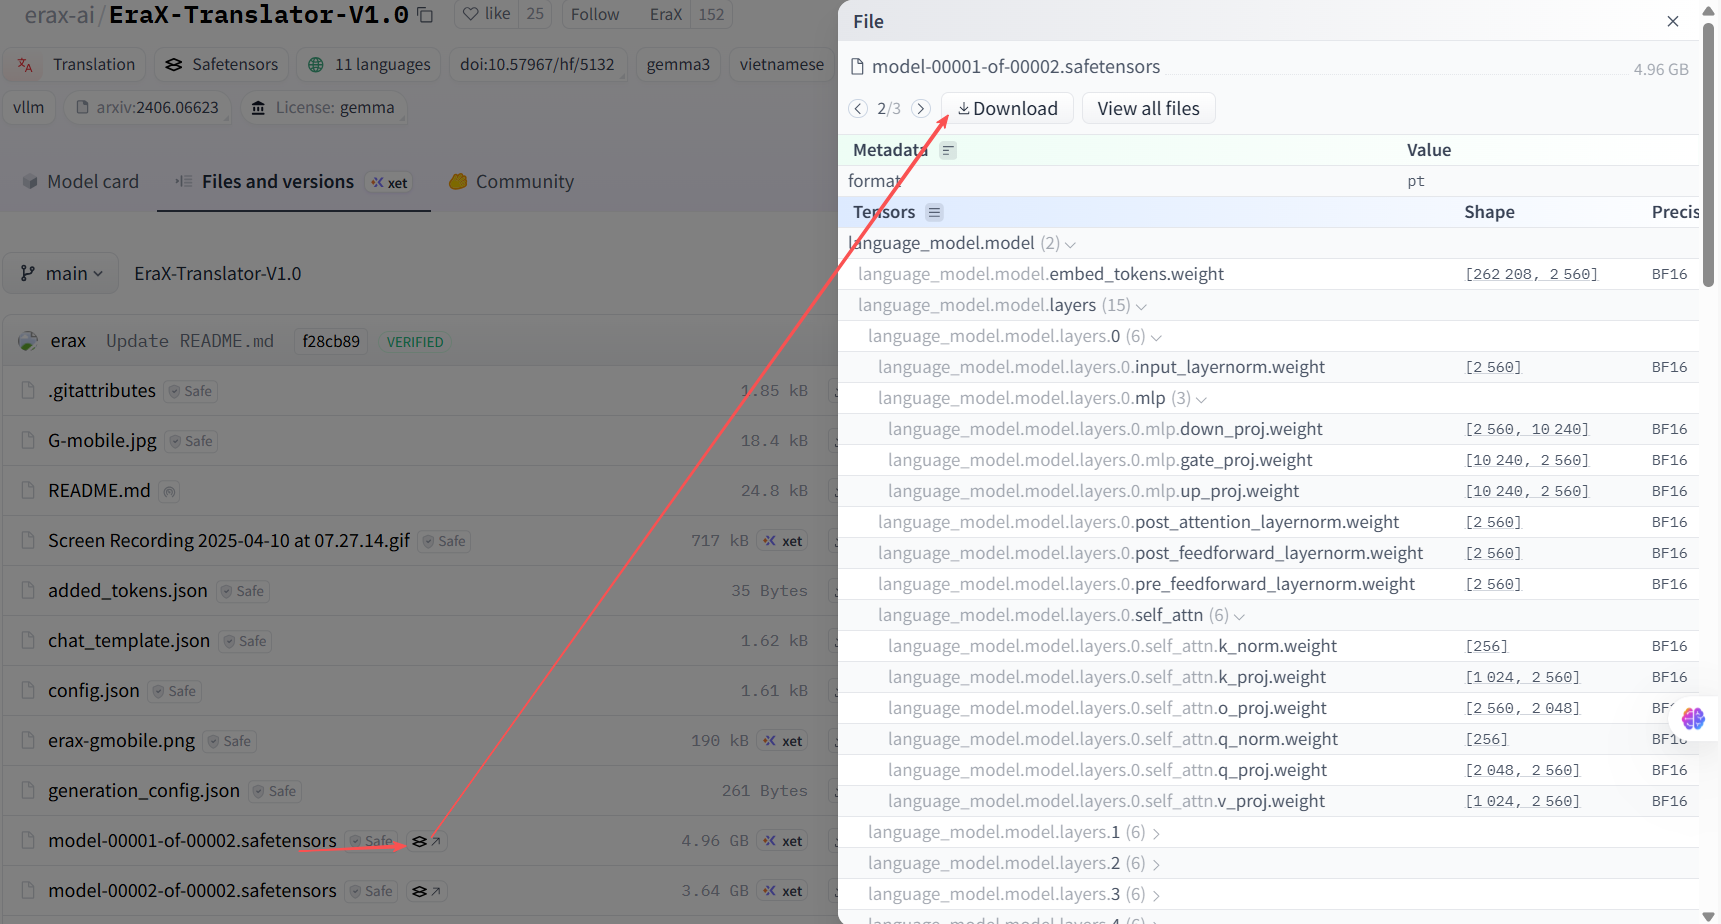Open the License: gemma tag

pos(323,108)
